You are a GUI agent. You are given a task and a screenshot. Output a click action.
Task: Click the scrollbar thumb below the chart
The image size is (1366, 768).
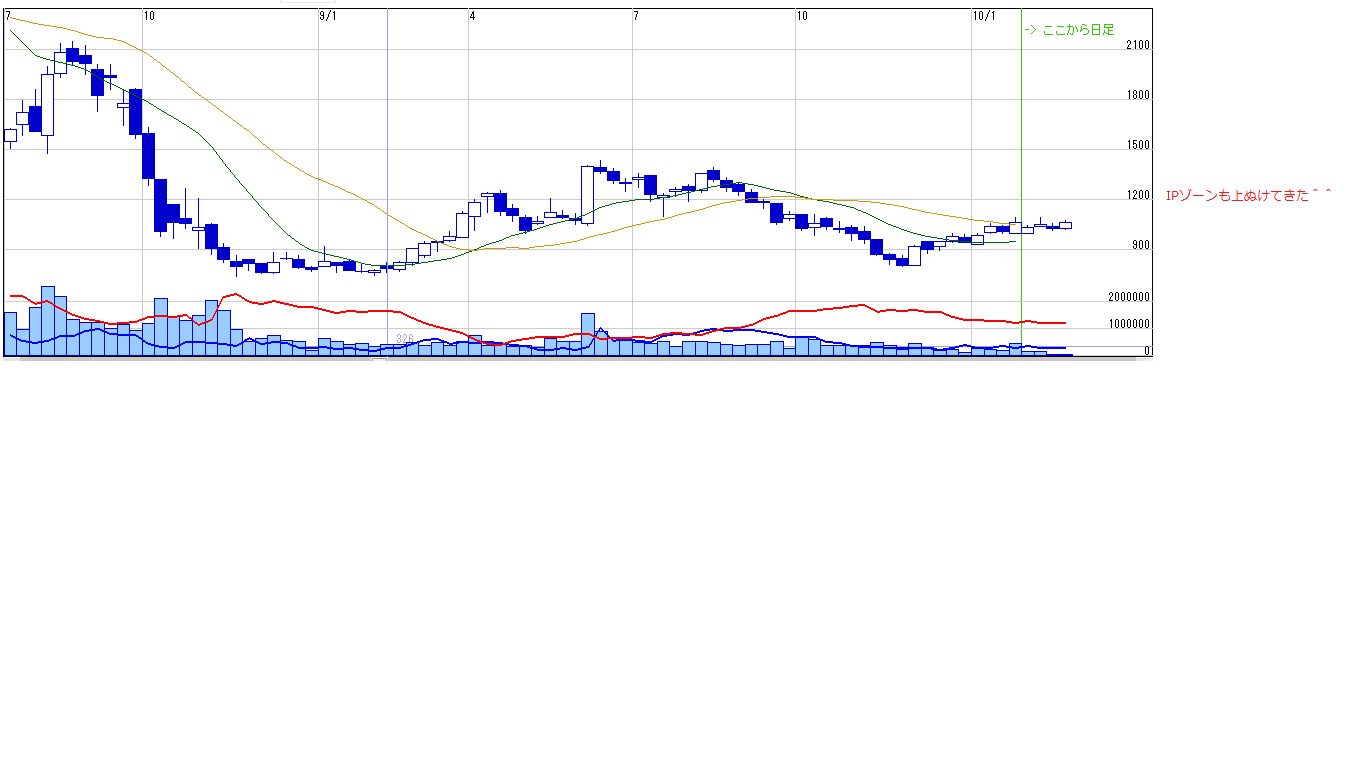(379, 358)
